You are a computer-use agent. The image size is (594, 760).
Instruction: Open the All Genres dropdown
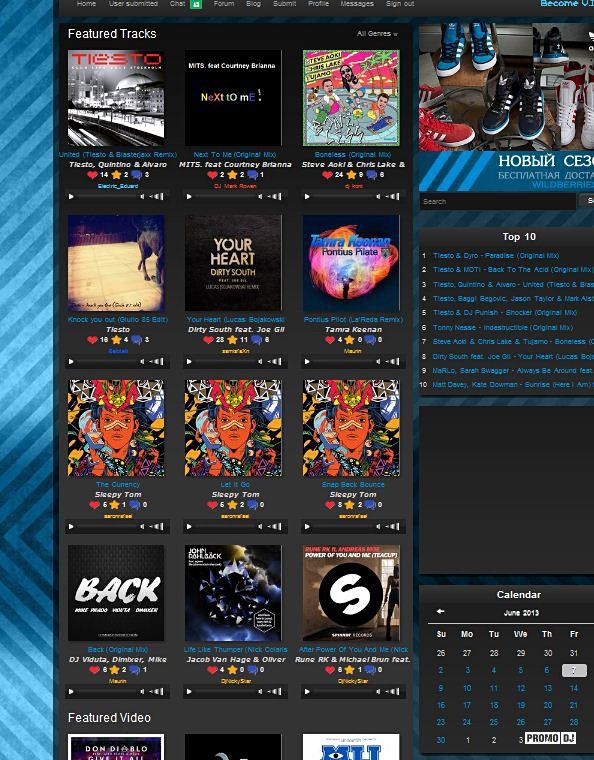click(377, 34)
